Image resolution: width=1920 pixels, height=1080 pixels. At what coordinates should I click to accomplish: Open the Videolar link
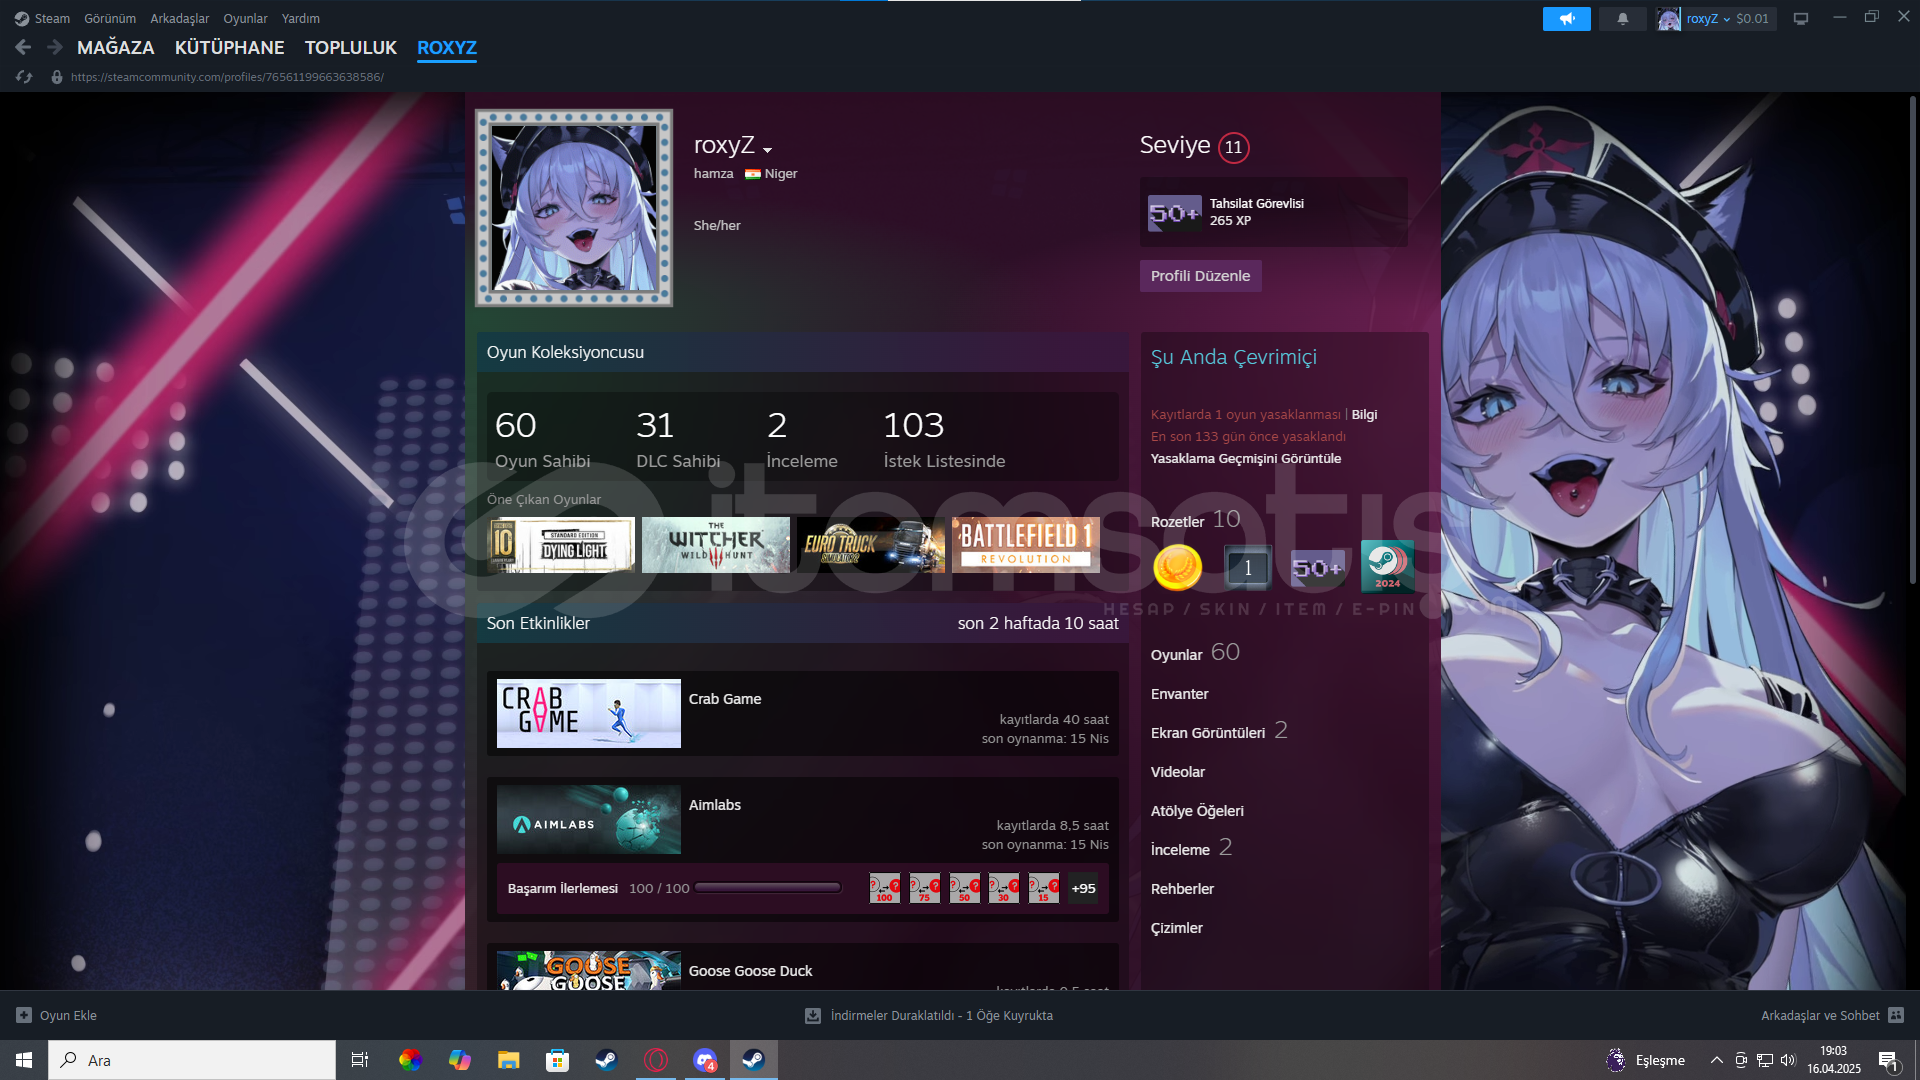click(1178, 772)
